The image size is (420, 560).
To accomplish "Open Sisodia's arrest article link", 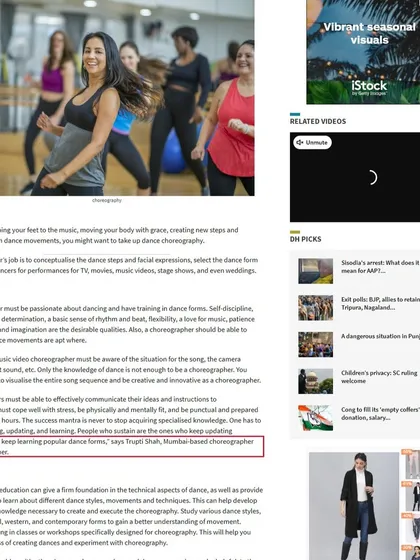I will (380, 266).
